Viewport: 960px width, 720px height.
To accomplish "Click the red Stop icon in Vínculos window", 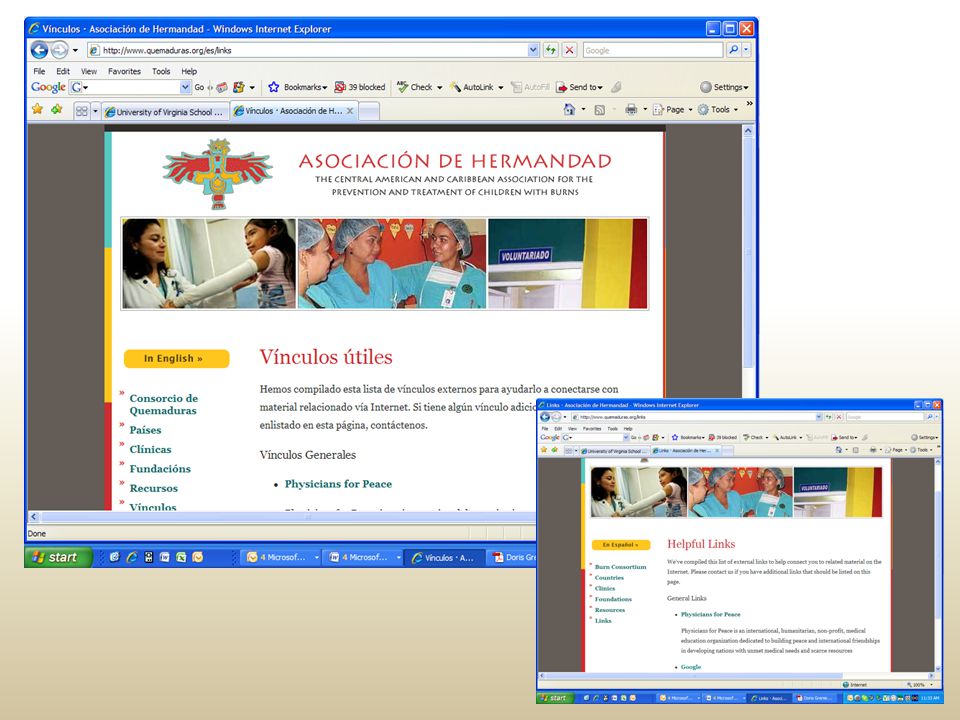I will 569,50.
